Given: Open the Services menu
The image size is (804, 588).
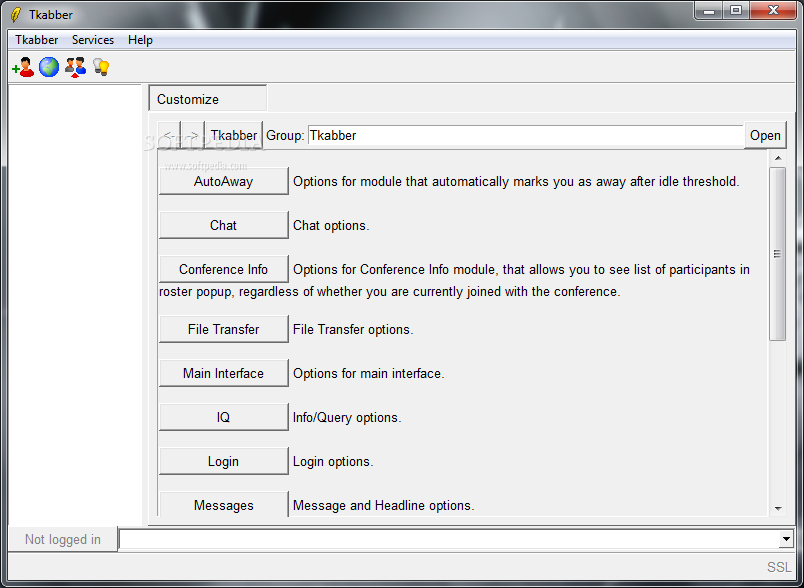Looking at the screenshot, I should 93,40.
